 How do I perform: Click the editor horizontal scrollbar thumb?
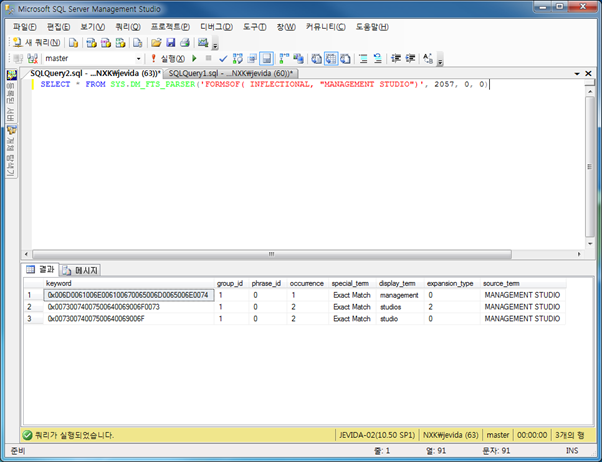tap(272, 254)
